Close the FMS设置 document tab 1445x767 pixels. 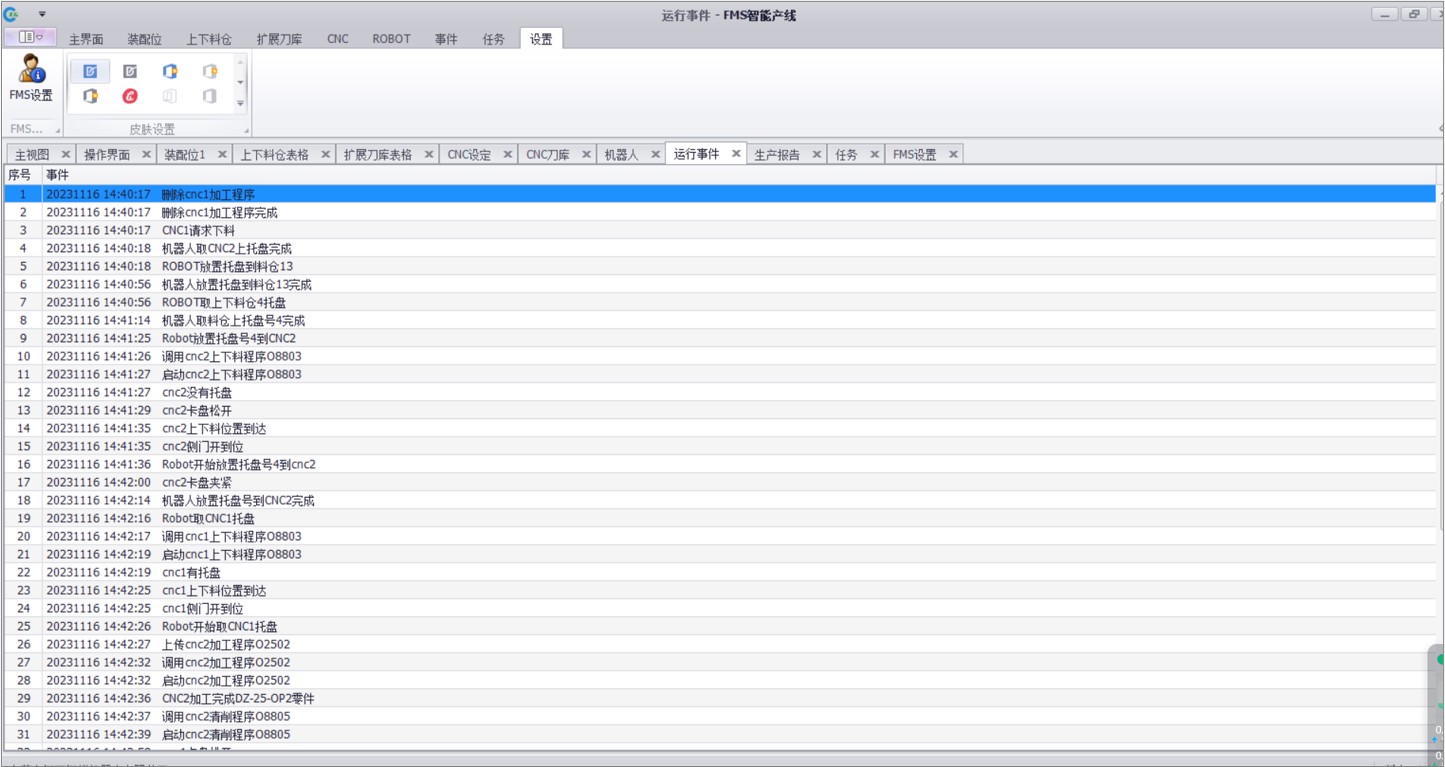pos(953,154)
